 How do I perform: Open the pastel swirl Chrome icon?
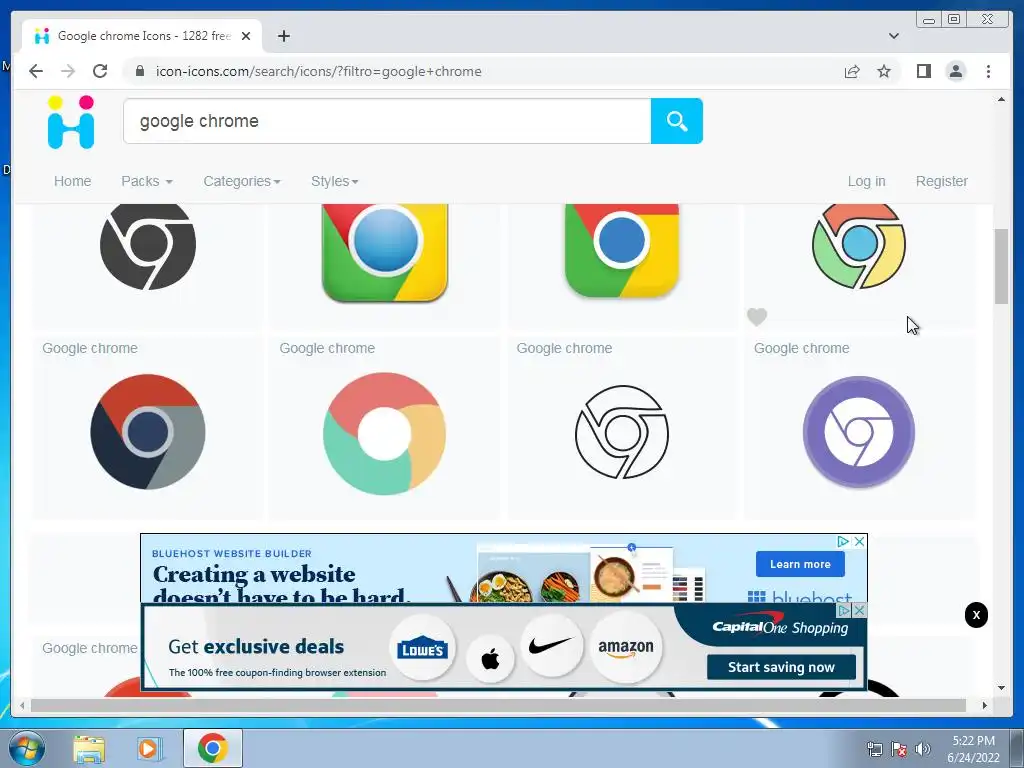[x=385, y=434]
